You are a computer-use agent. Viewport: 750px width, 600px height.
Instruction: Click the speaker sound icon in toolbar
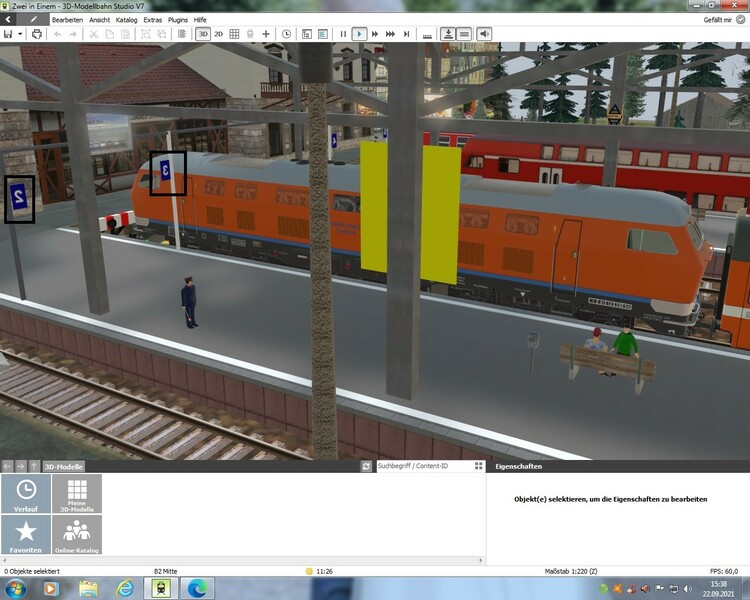pyautogui.click(x=484, y=34)
